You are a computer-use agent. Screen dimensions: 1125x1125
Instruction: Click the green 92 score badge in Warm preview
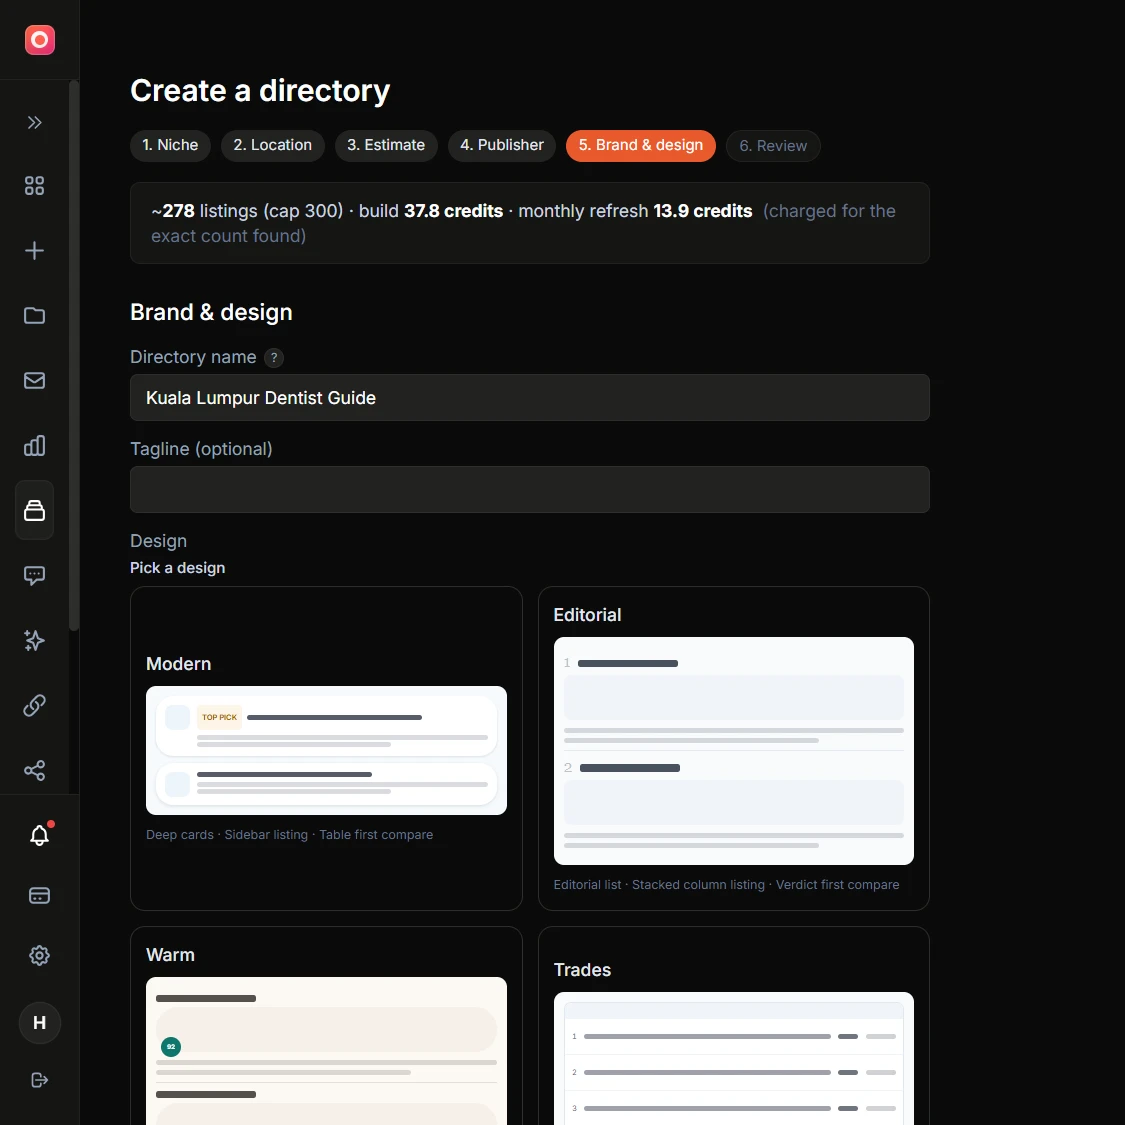[171, 1047]
